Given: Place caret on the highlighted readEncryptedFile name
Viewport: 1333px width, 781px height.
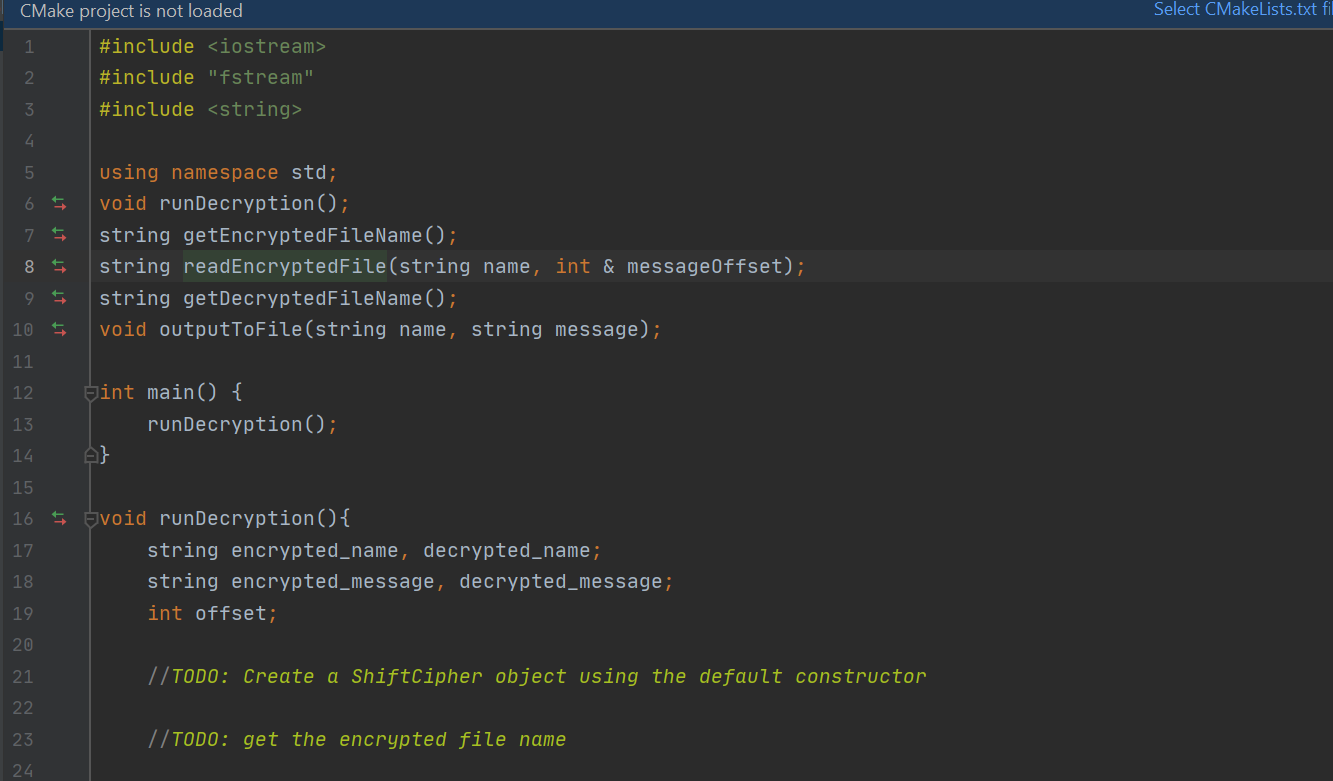Looking at the screenshot, I should (285, 266).
